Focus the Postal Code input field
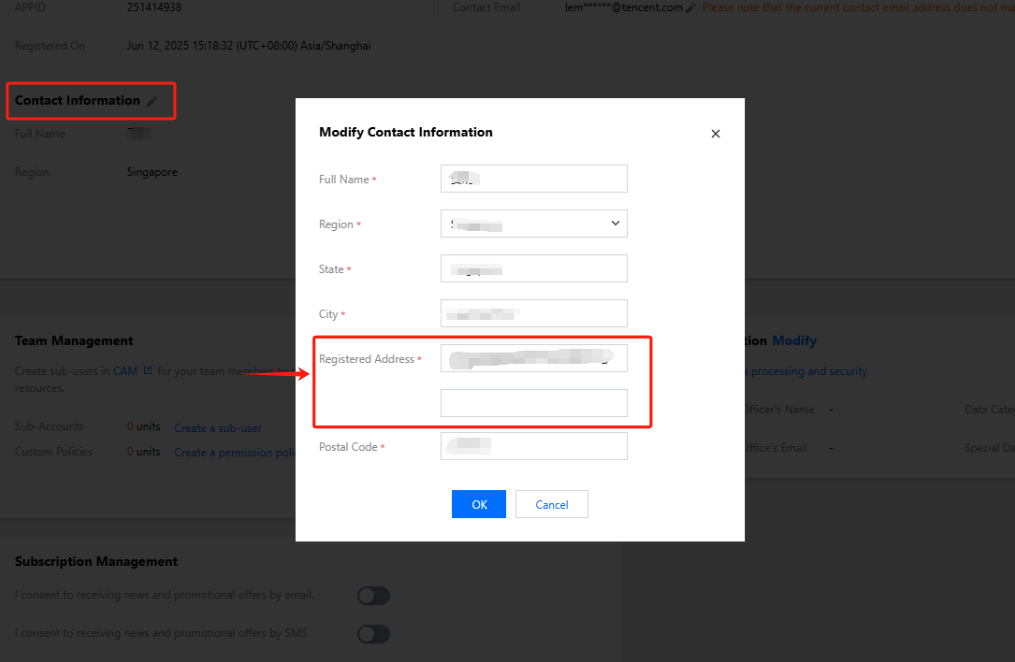 coord(533,447)
